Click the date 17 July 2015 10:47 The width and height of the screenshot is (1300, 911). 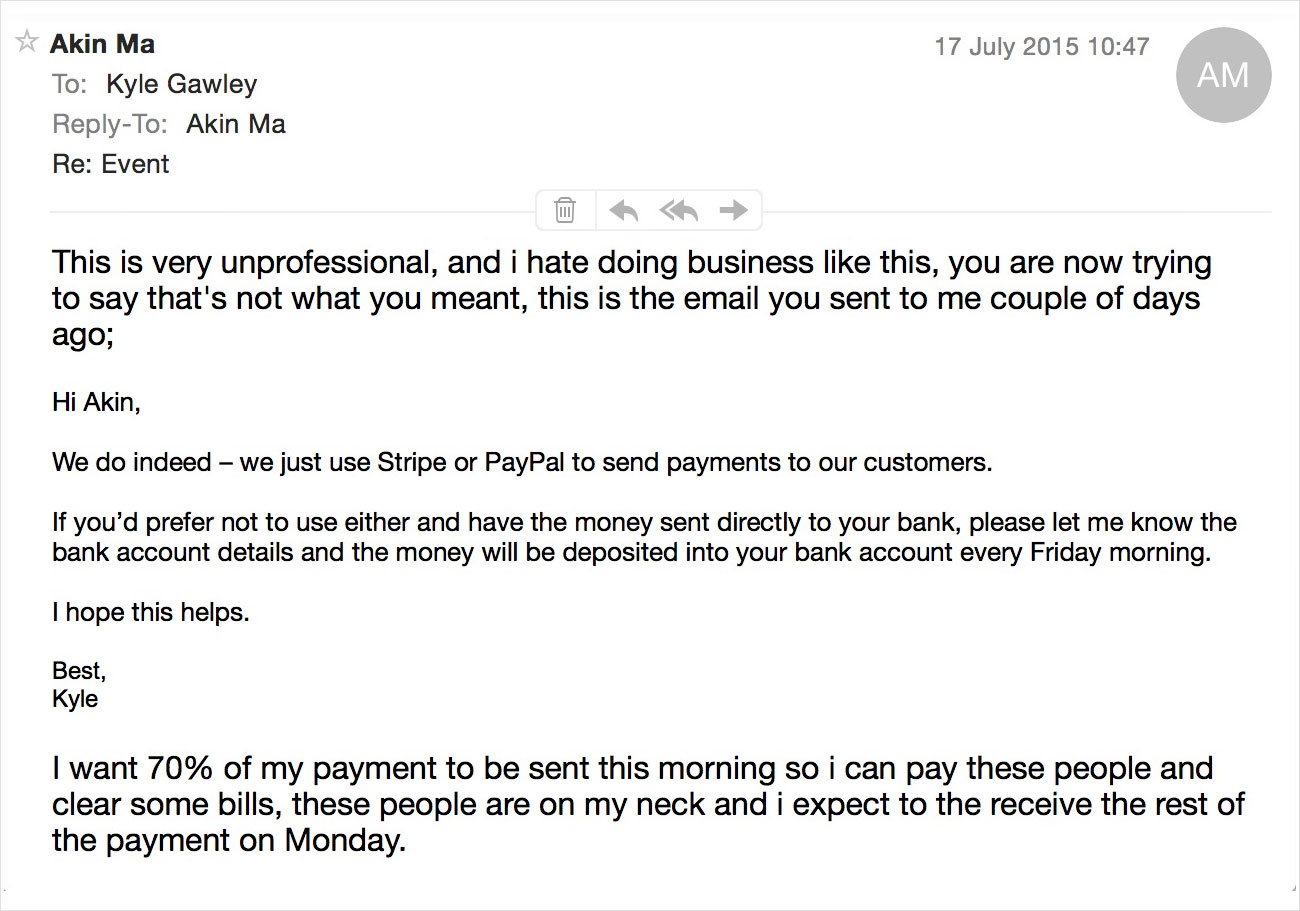coord(1041,46)
